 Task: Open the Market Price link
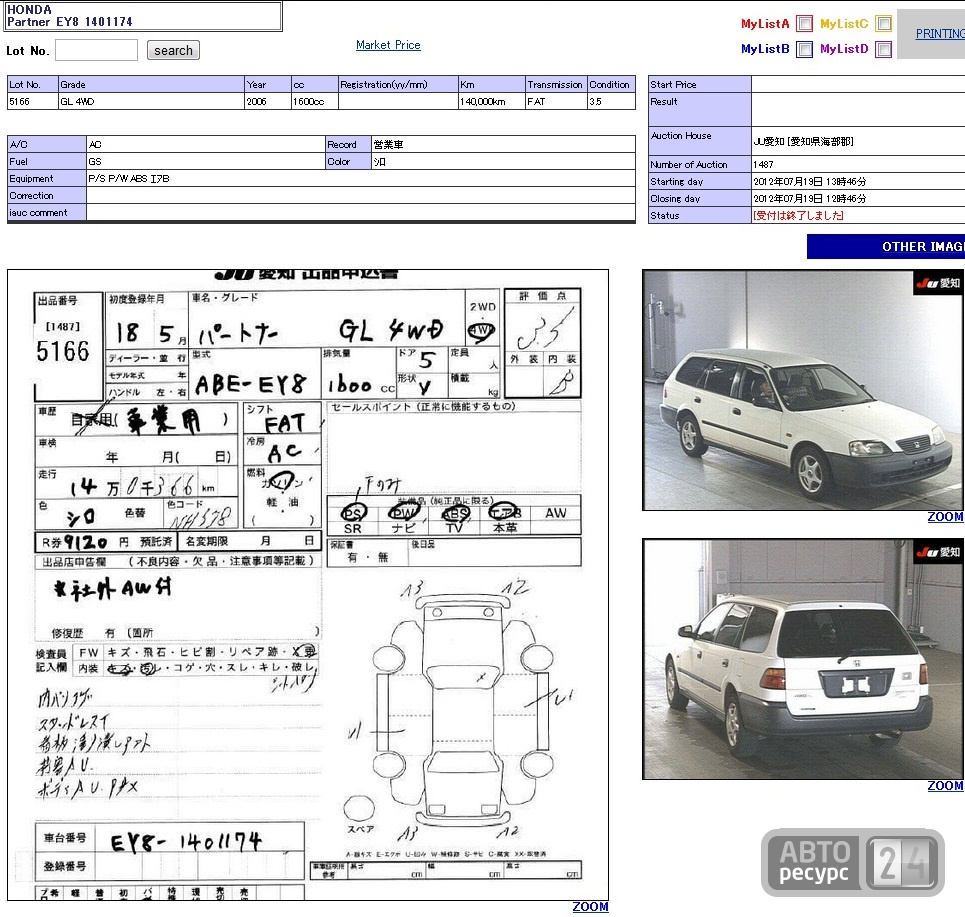click(x=388, y=45)
